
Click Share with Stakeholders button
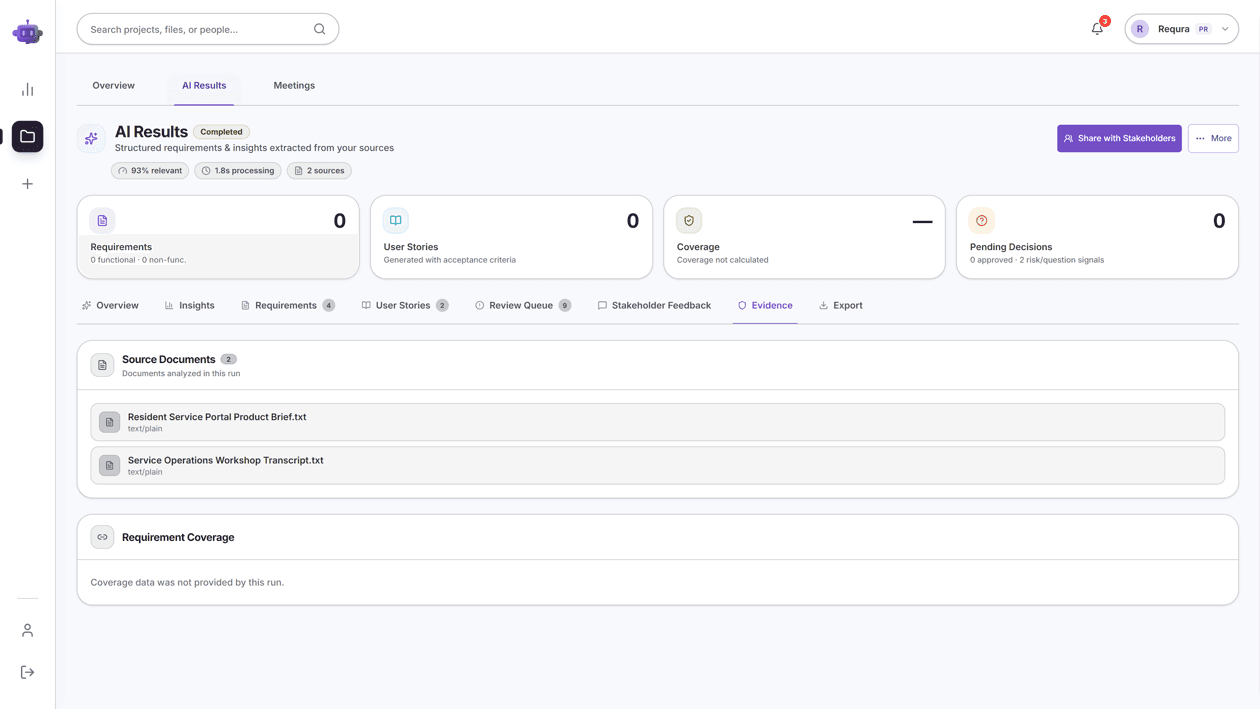click(1119, 139)
